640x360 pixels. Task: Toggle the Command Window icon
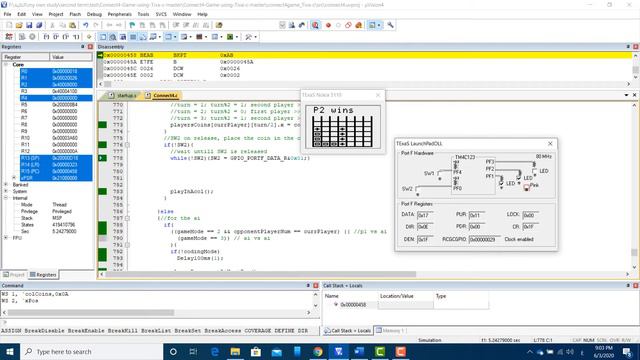tap(103, 37)
